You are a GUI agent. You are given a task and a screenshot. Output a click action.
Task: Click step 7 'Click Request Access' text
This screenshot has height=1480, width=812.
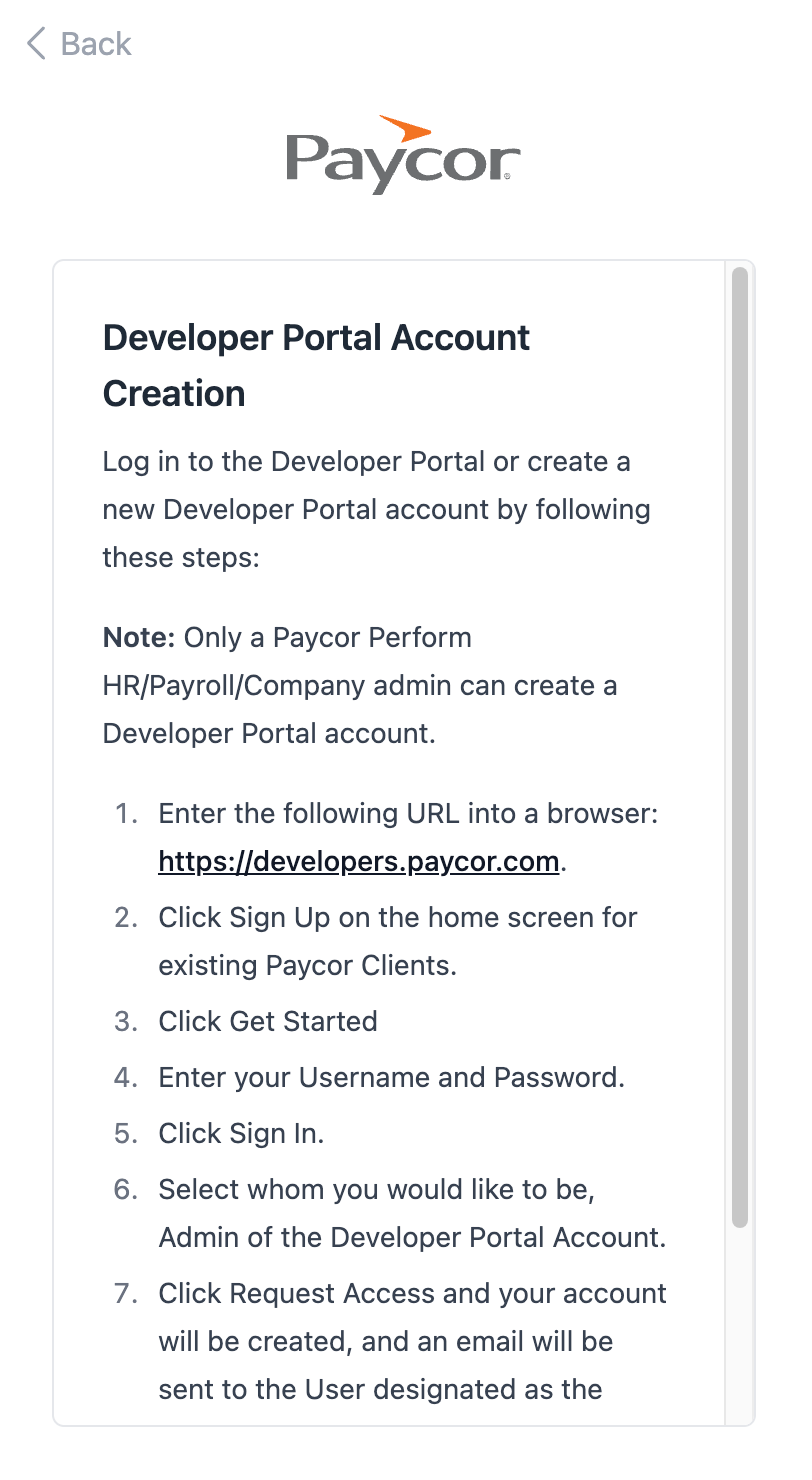(412, 1294)
